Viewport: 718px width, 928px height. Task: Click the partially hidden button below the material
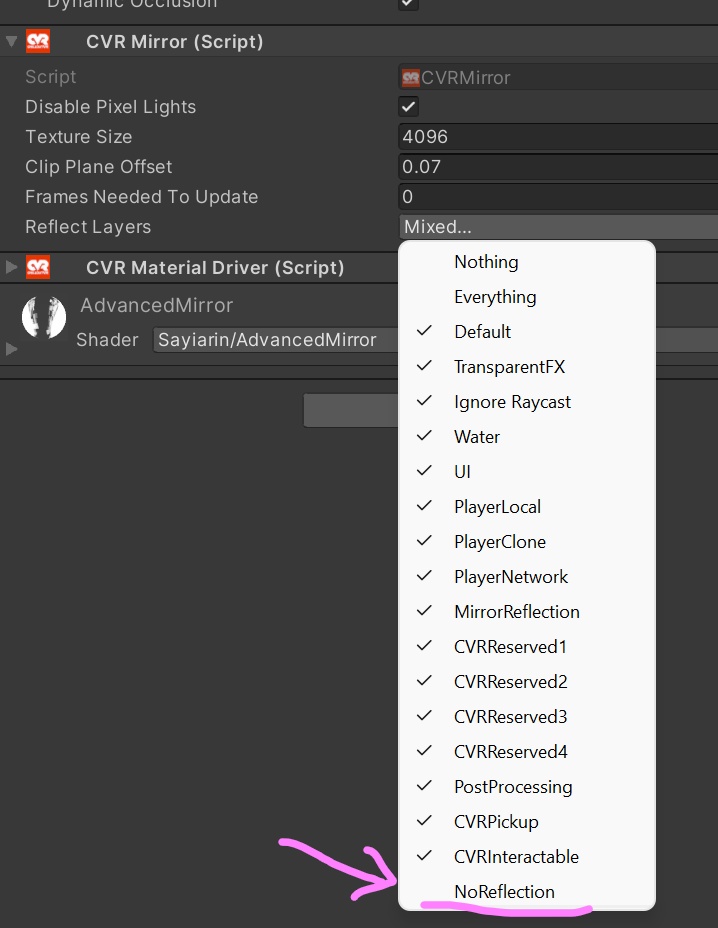pyautogui.click(x=351, y=410)
